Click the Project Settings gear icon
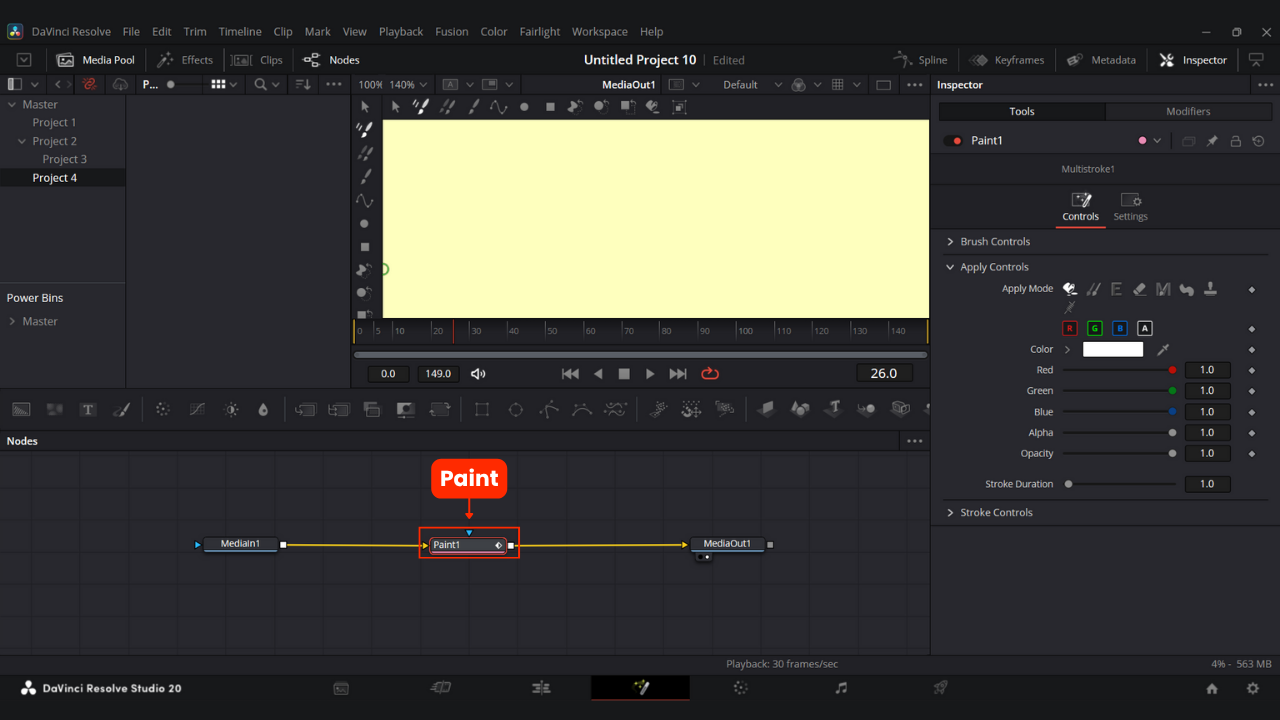This screenshot has width=1280, height=720. tap(1252, 688)
